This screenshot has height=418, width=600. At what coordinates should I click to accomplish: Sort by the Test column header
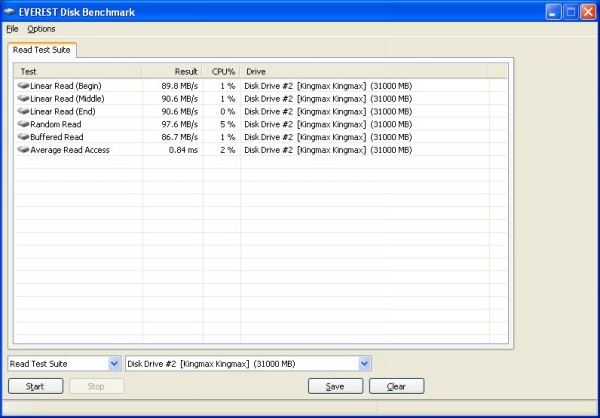(78, 72)
